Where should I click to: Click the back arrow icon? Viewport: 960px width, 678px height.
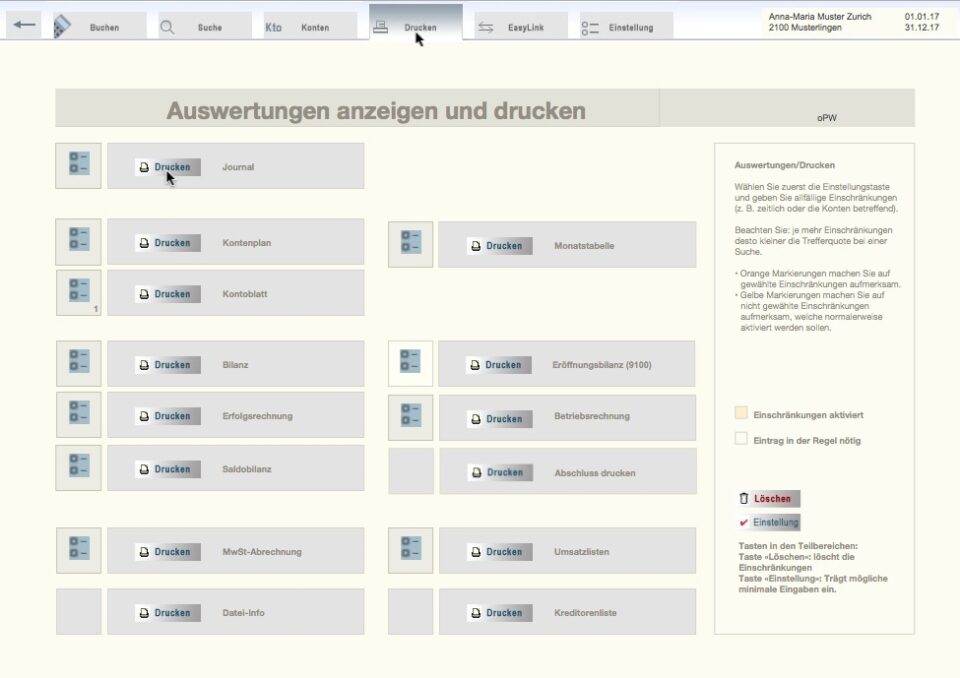pos(24,25)
